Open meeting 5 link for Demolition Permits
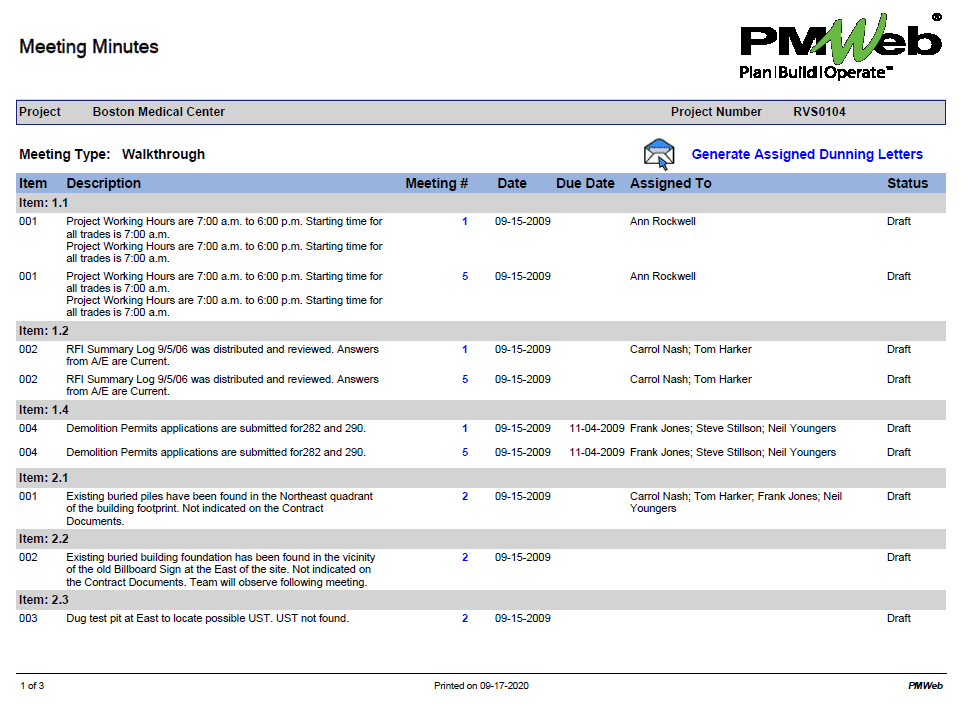Viewport: 965px width, 705px height. point(465,452)
